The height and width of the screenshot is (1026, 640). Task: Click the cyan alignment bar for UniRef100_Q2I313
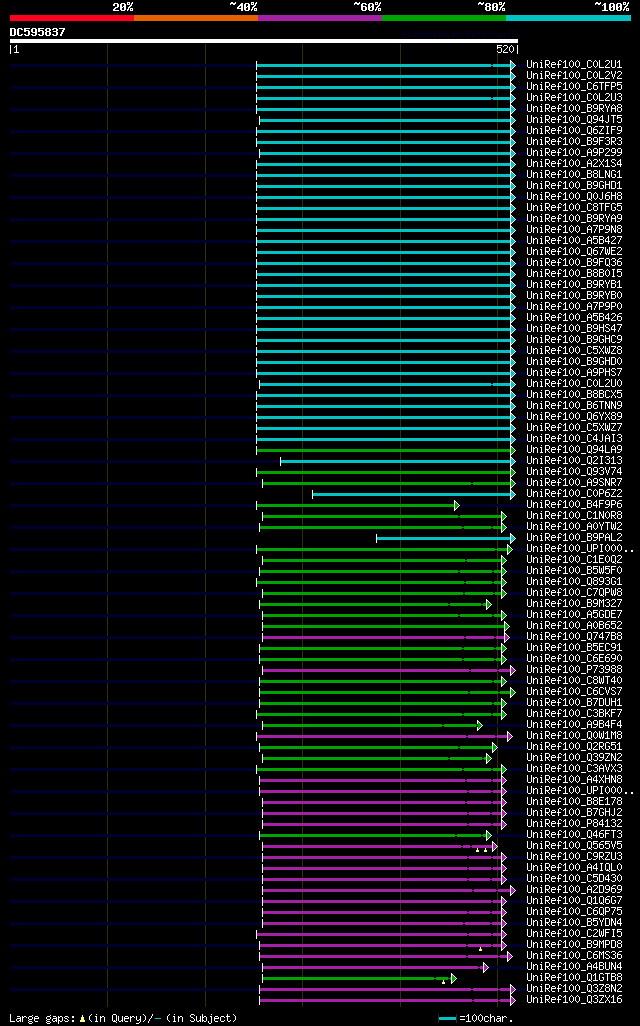tap(398, 461)
